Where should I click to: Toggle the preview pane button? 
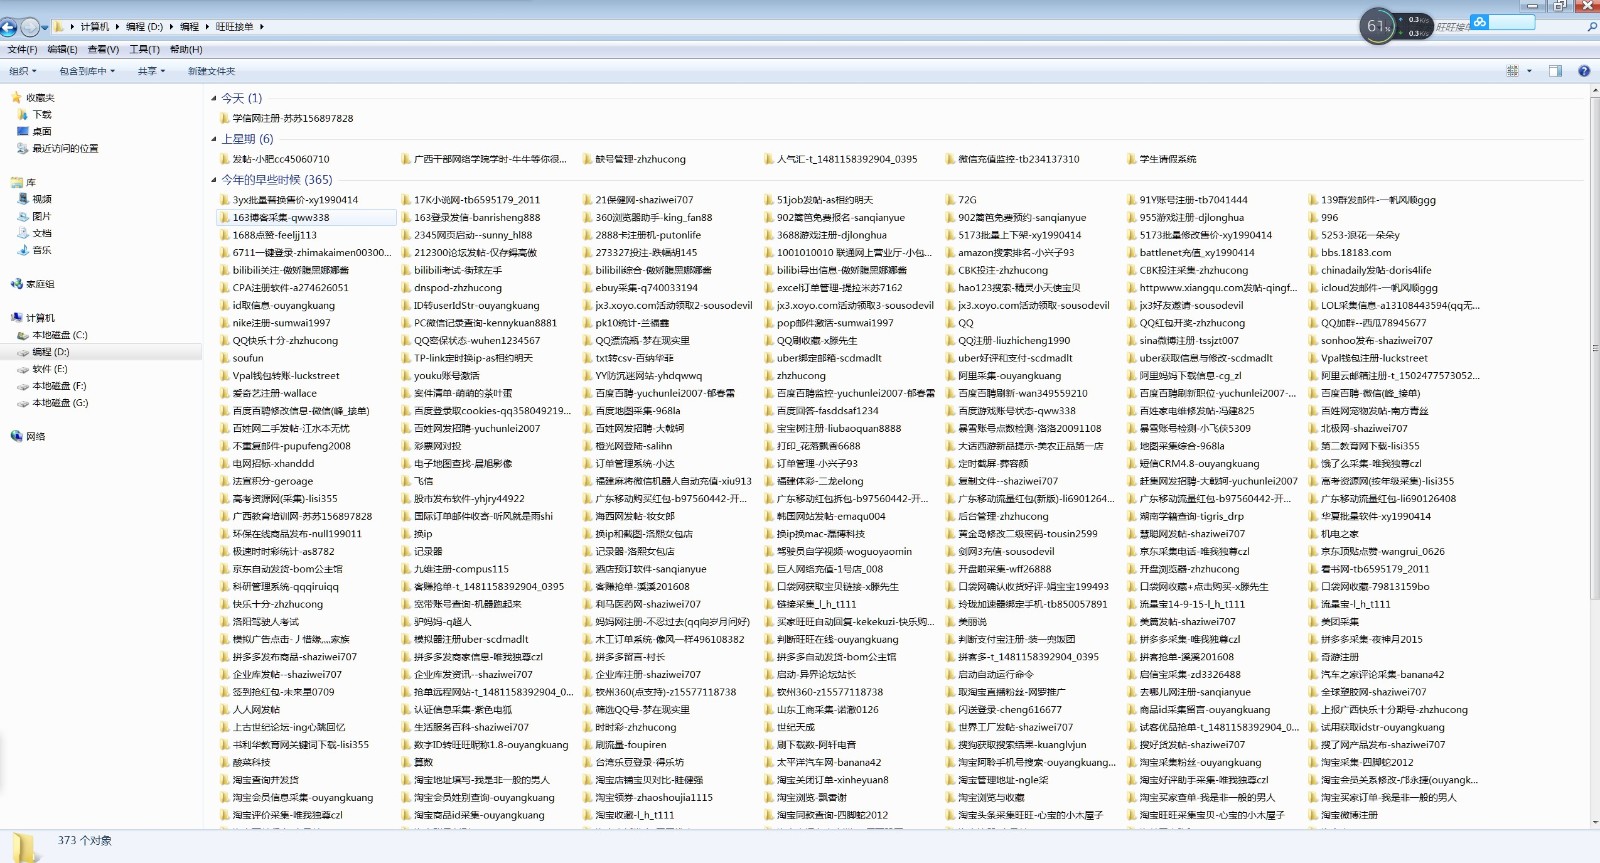click(1555, 71)
